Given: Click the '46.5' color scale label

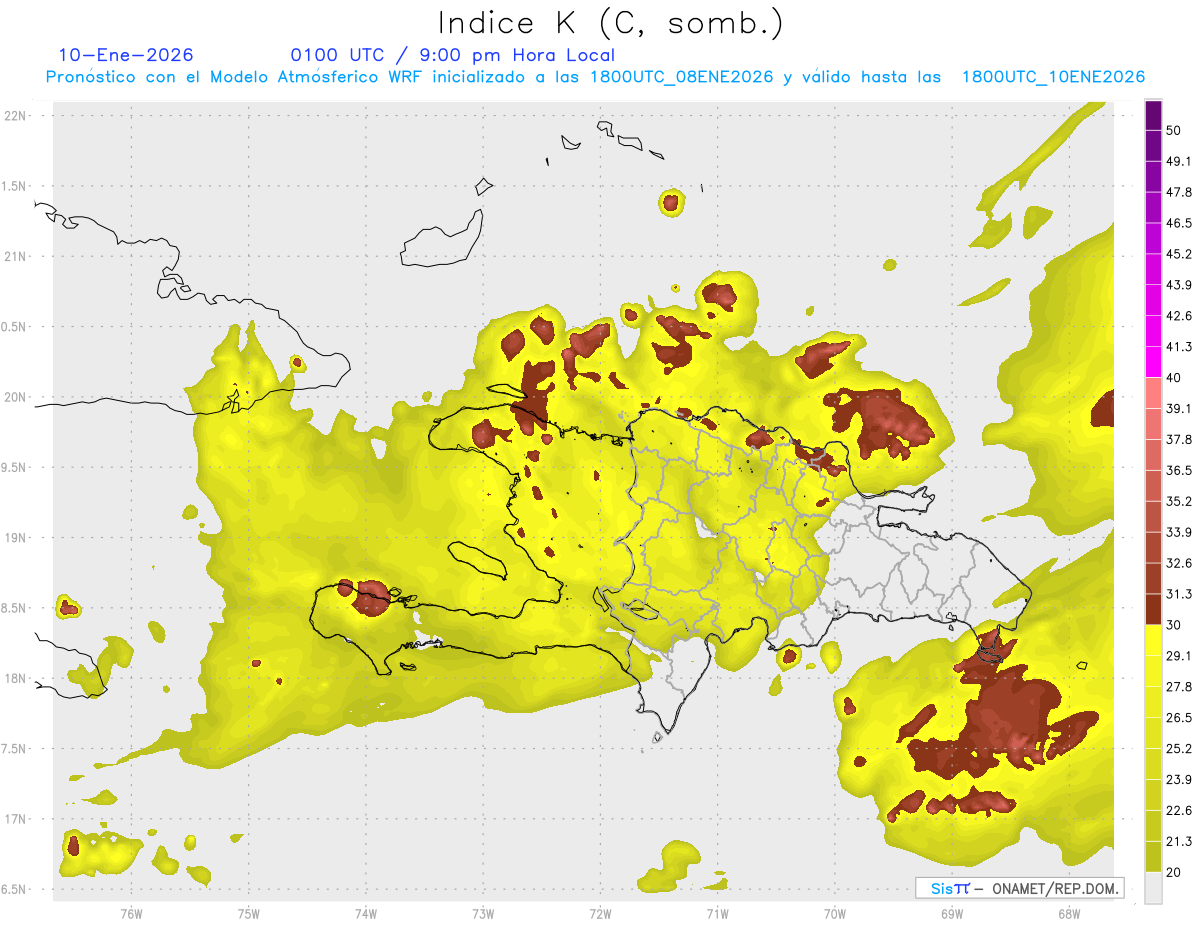Looking at the screenshot, I should coord(1178,223).
